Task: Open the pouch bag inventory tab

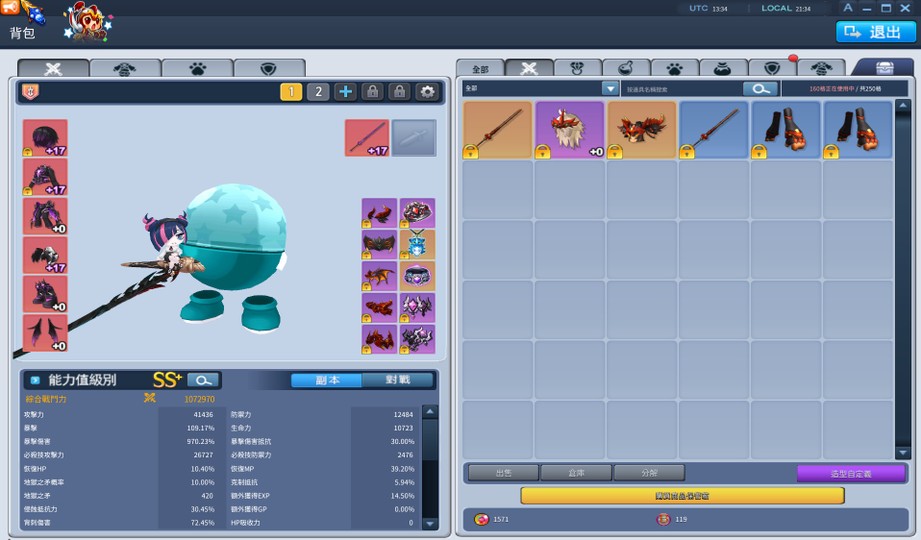Action: (723, 69)
